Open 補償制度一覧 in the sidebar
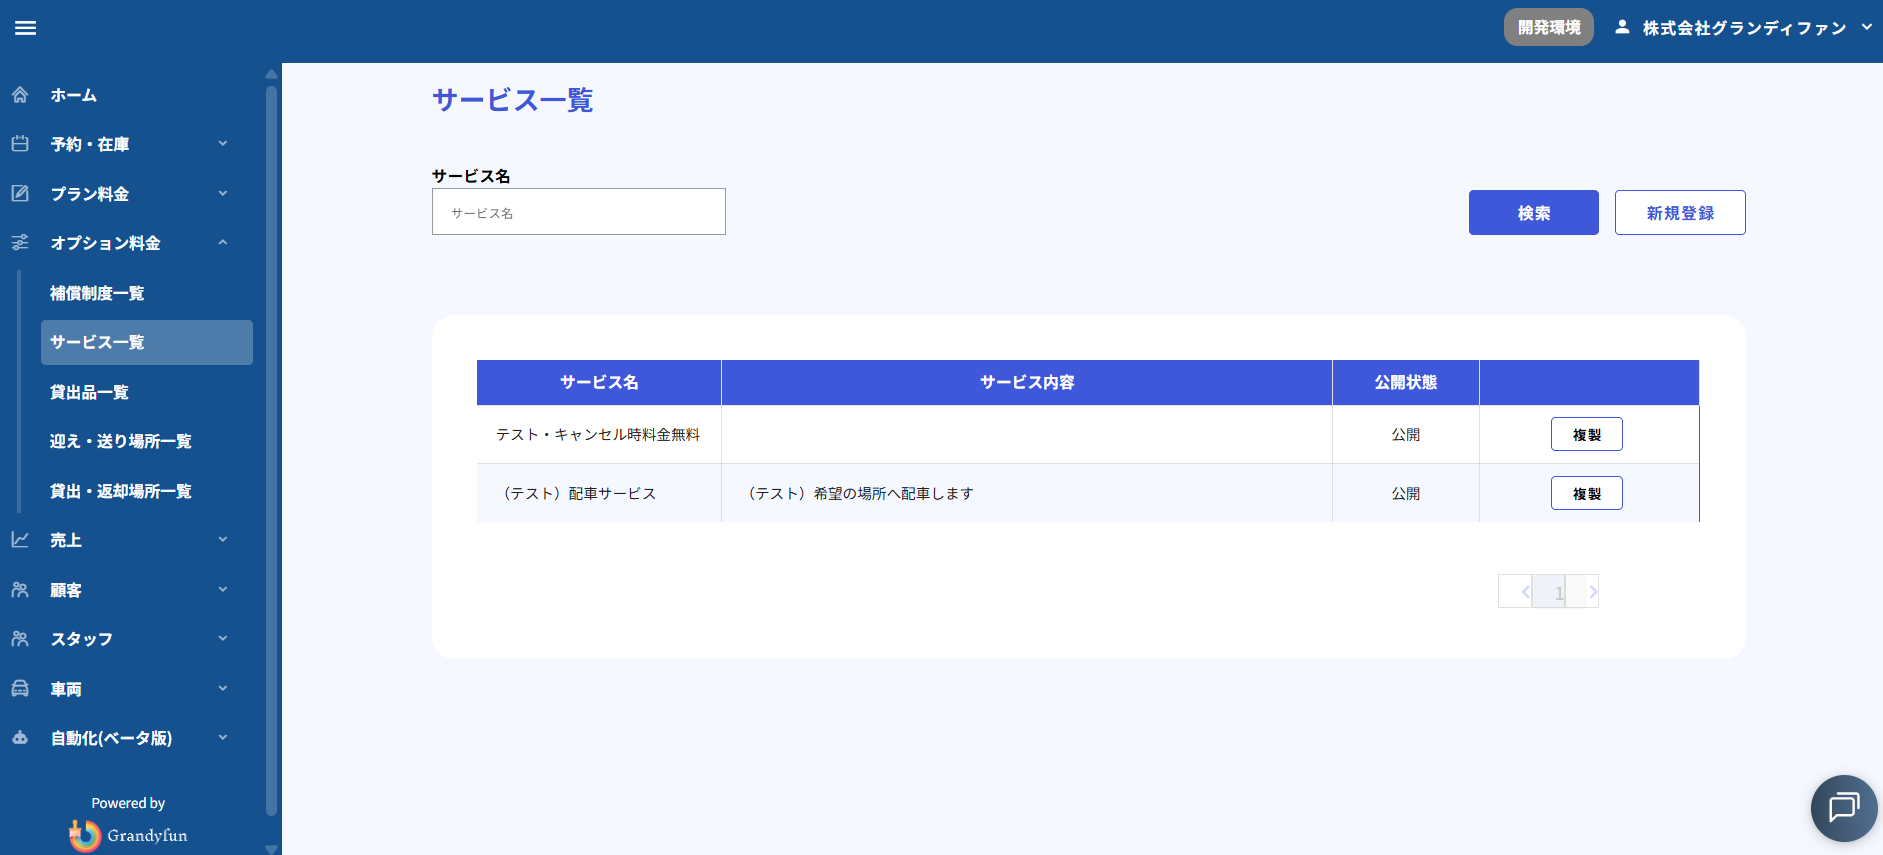The image size is (1883, 855). [97, 293]
